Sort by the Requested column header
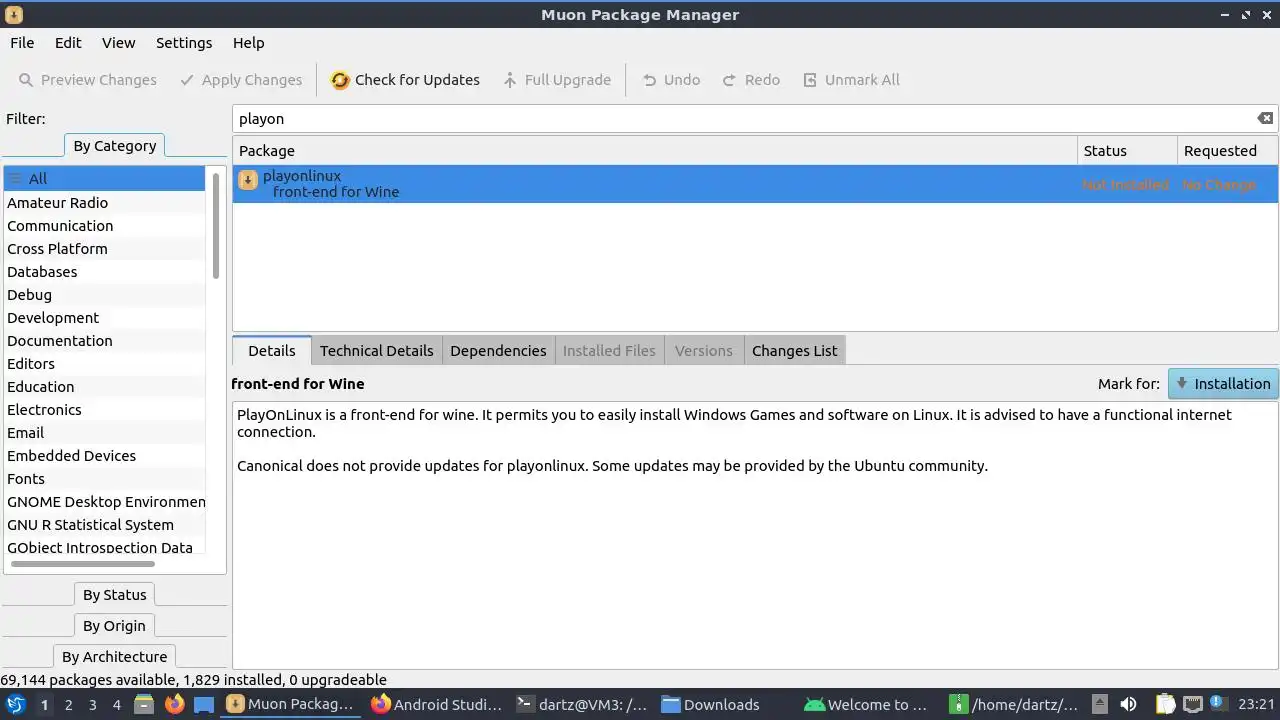This screenshot has width=1280, height=720. [x=1227, y=150]
